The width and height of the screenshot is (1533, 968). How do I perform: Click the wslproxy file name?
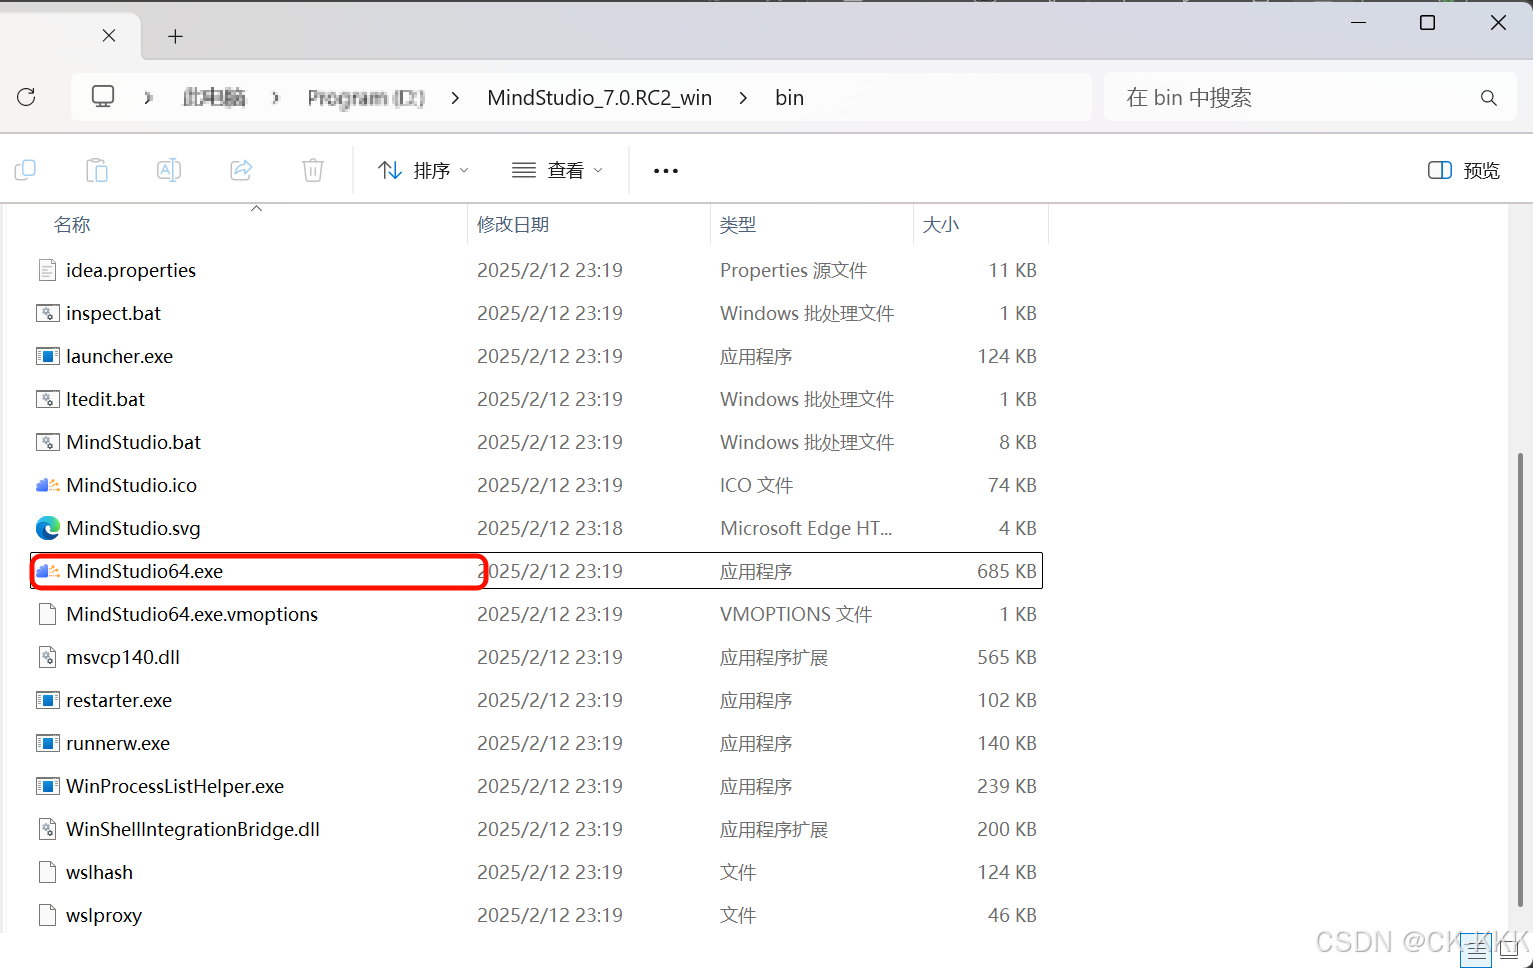104,915
